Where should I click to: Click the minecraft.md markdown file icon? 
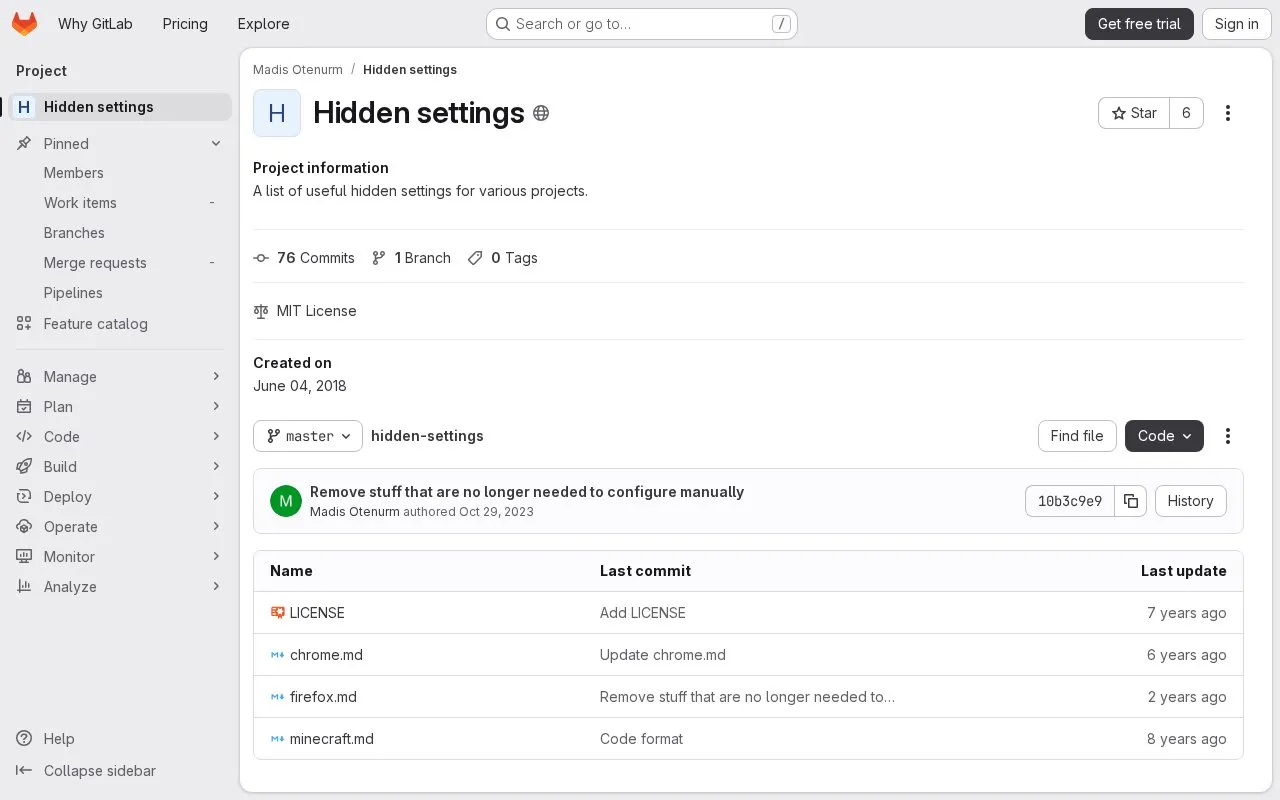278,739
